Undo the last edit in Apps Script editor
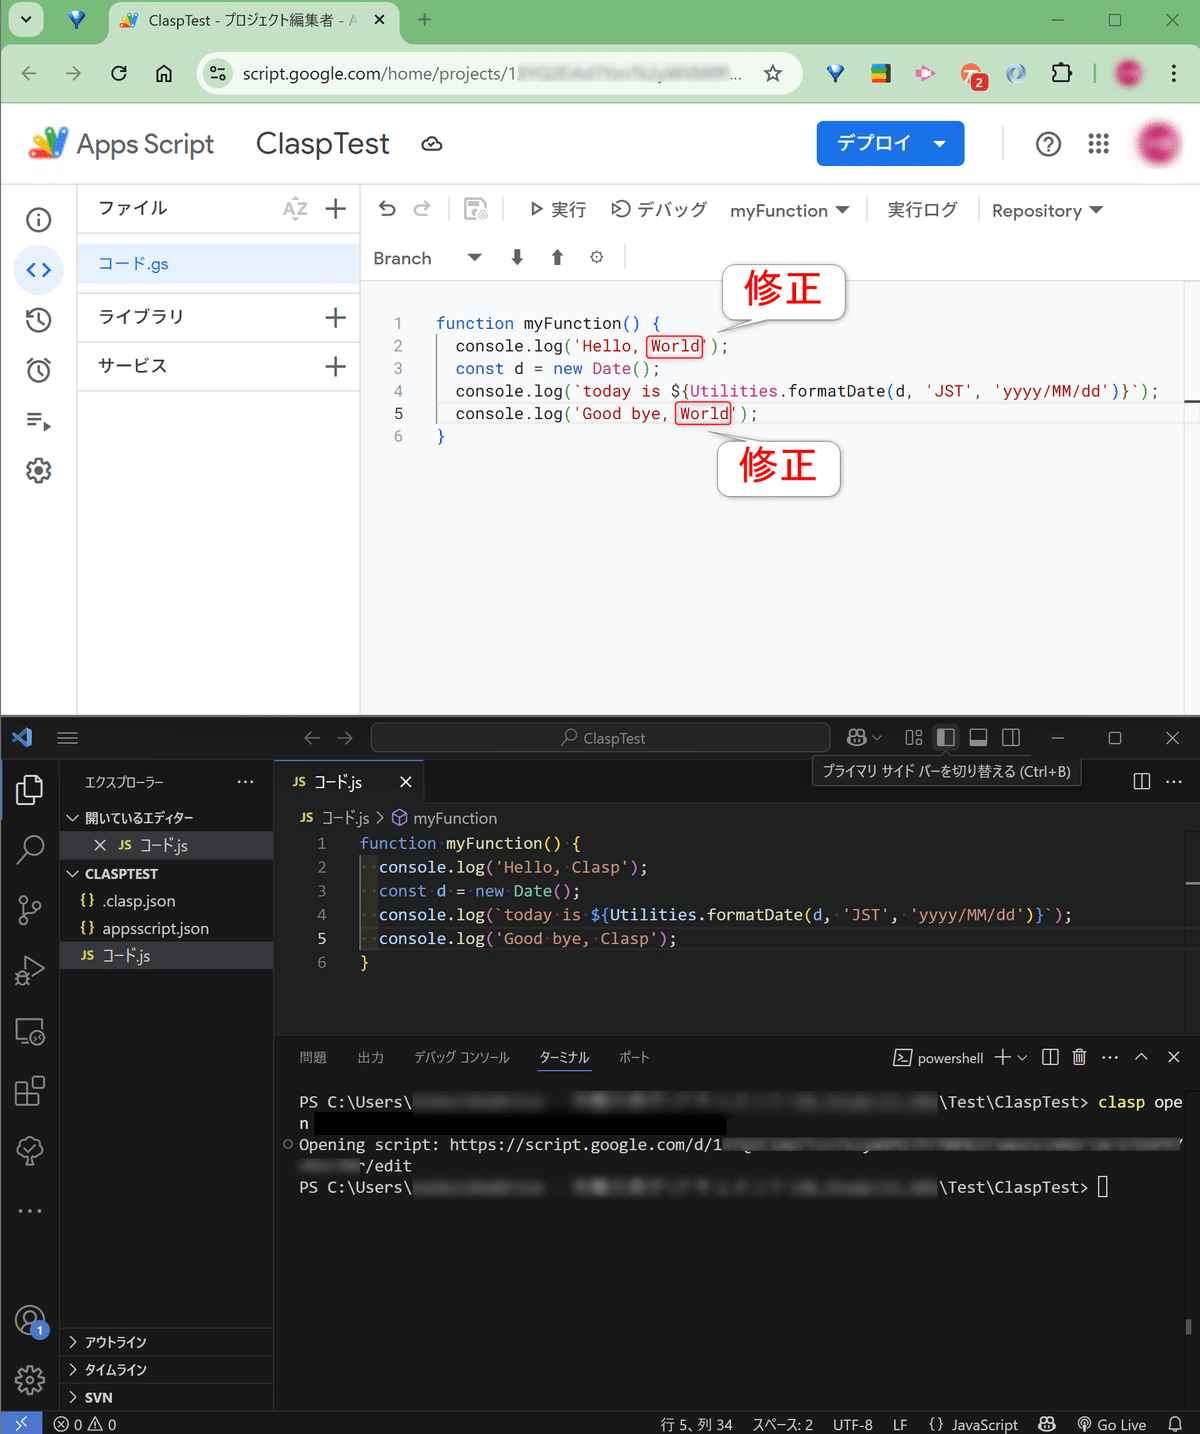 tap(387, 209)
